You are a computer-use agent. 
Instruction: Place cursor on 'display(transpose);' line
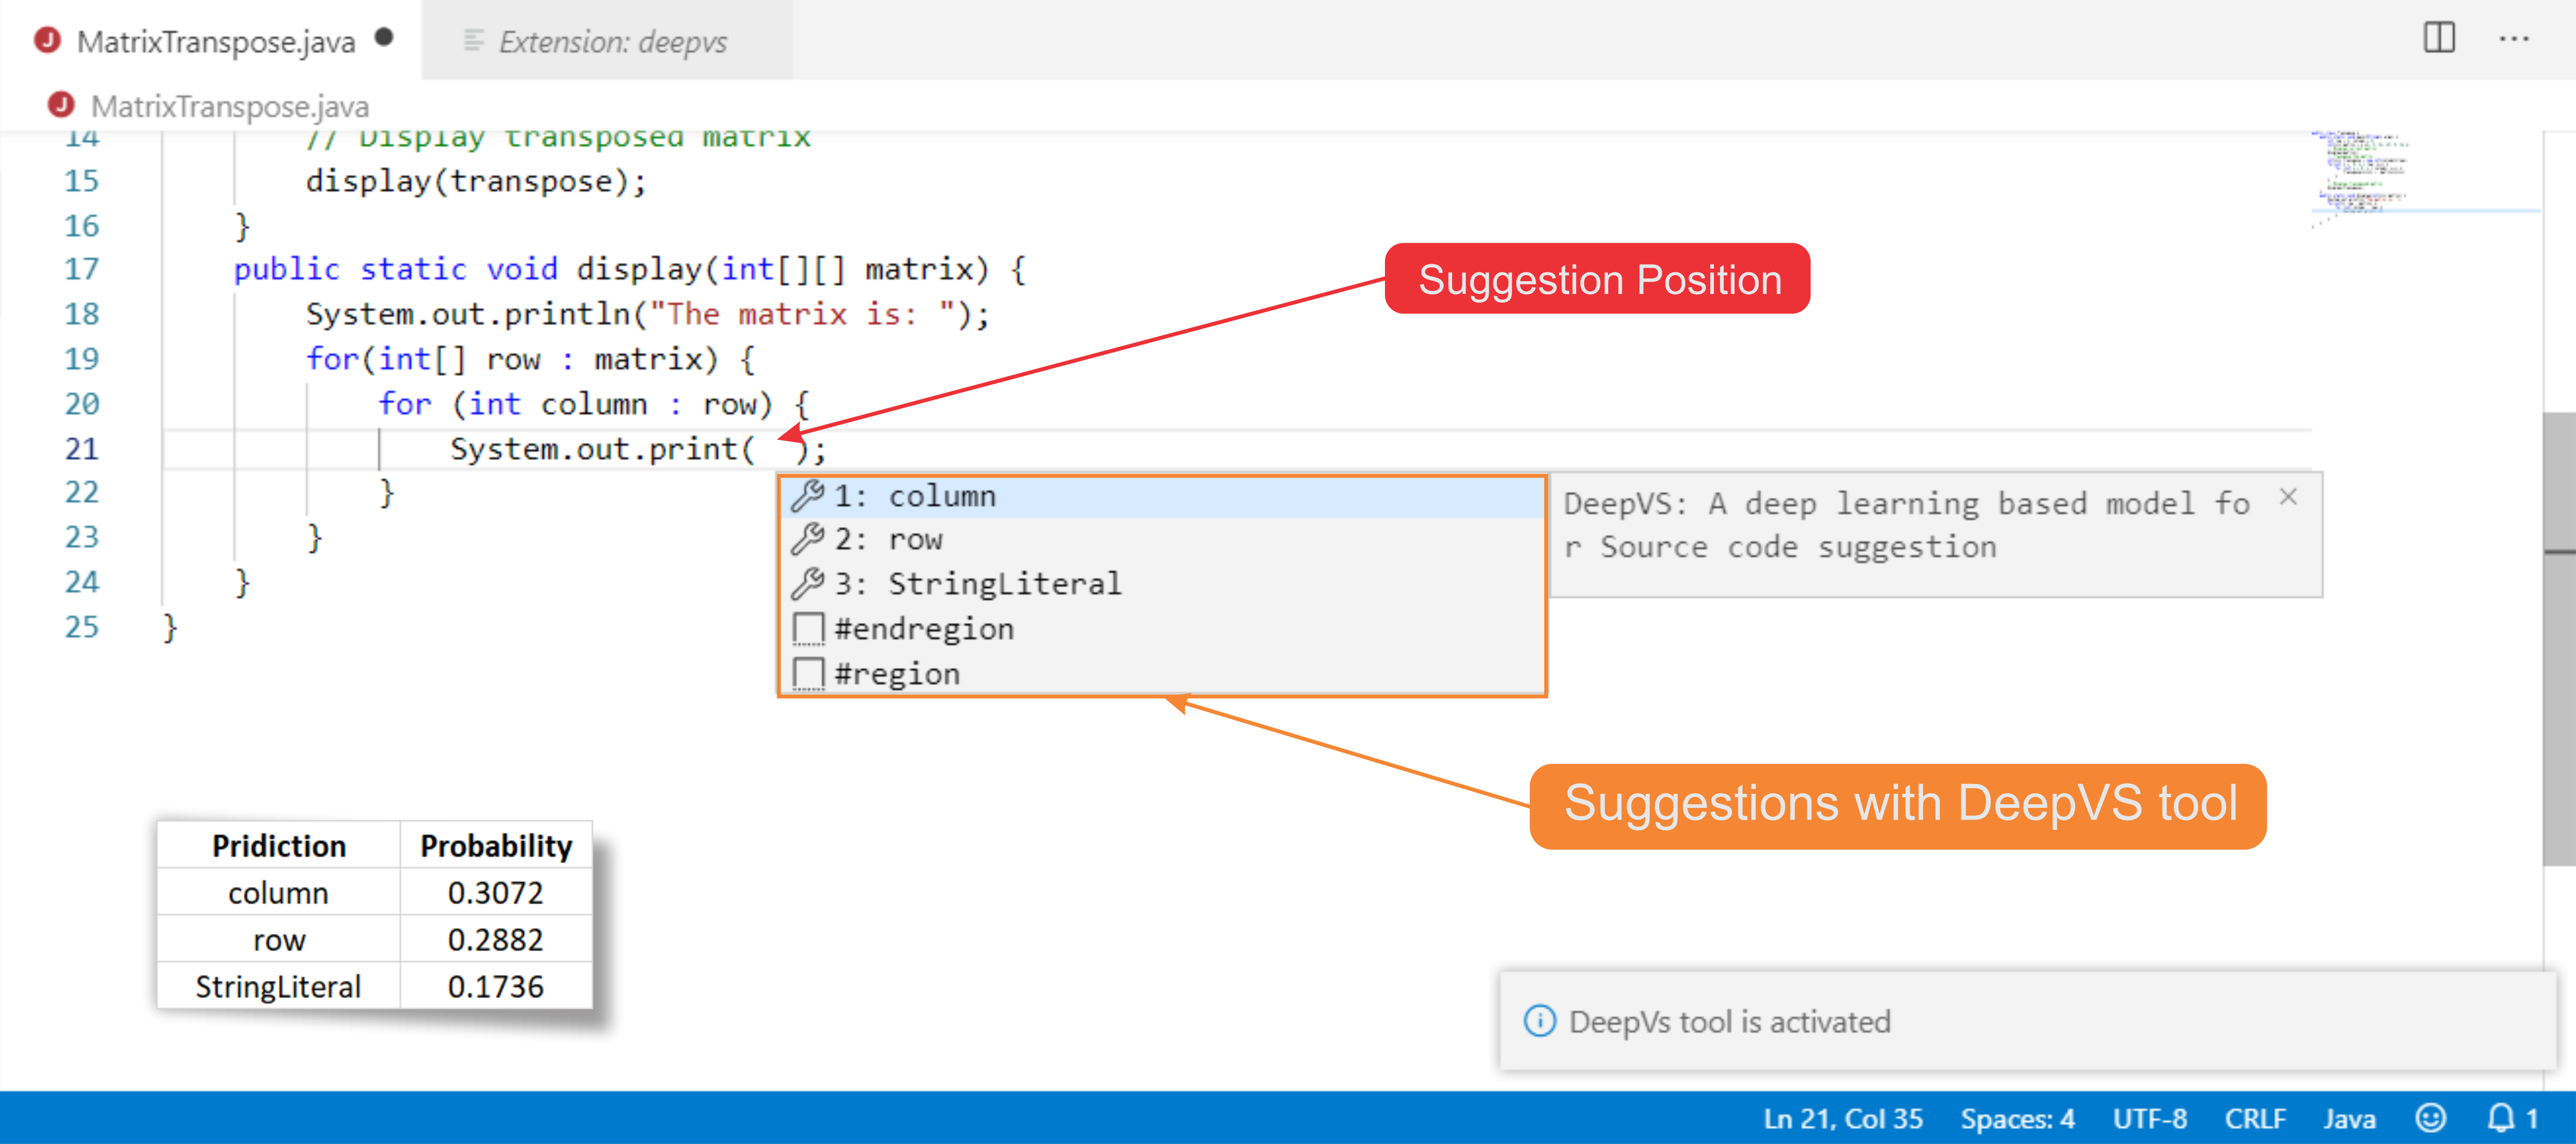pyautogui.click(x=476, y=182)
